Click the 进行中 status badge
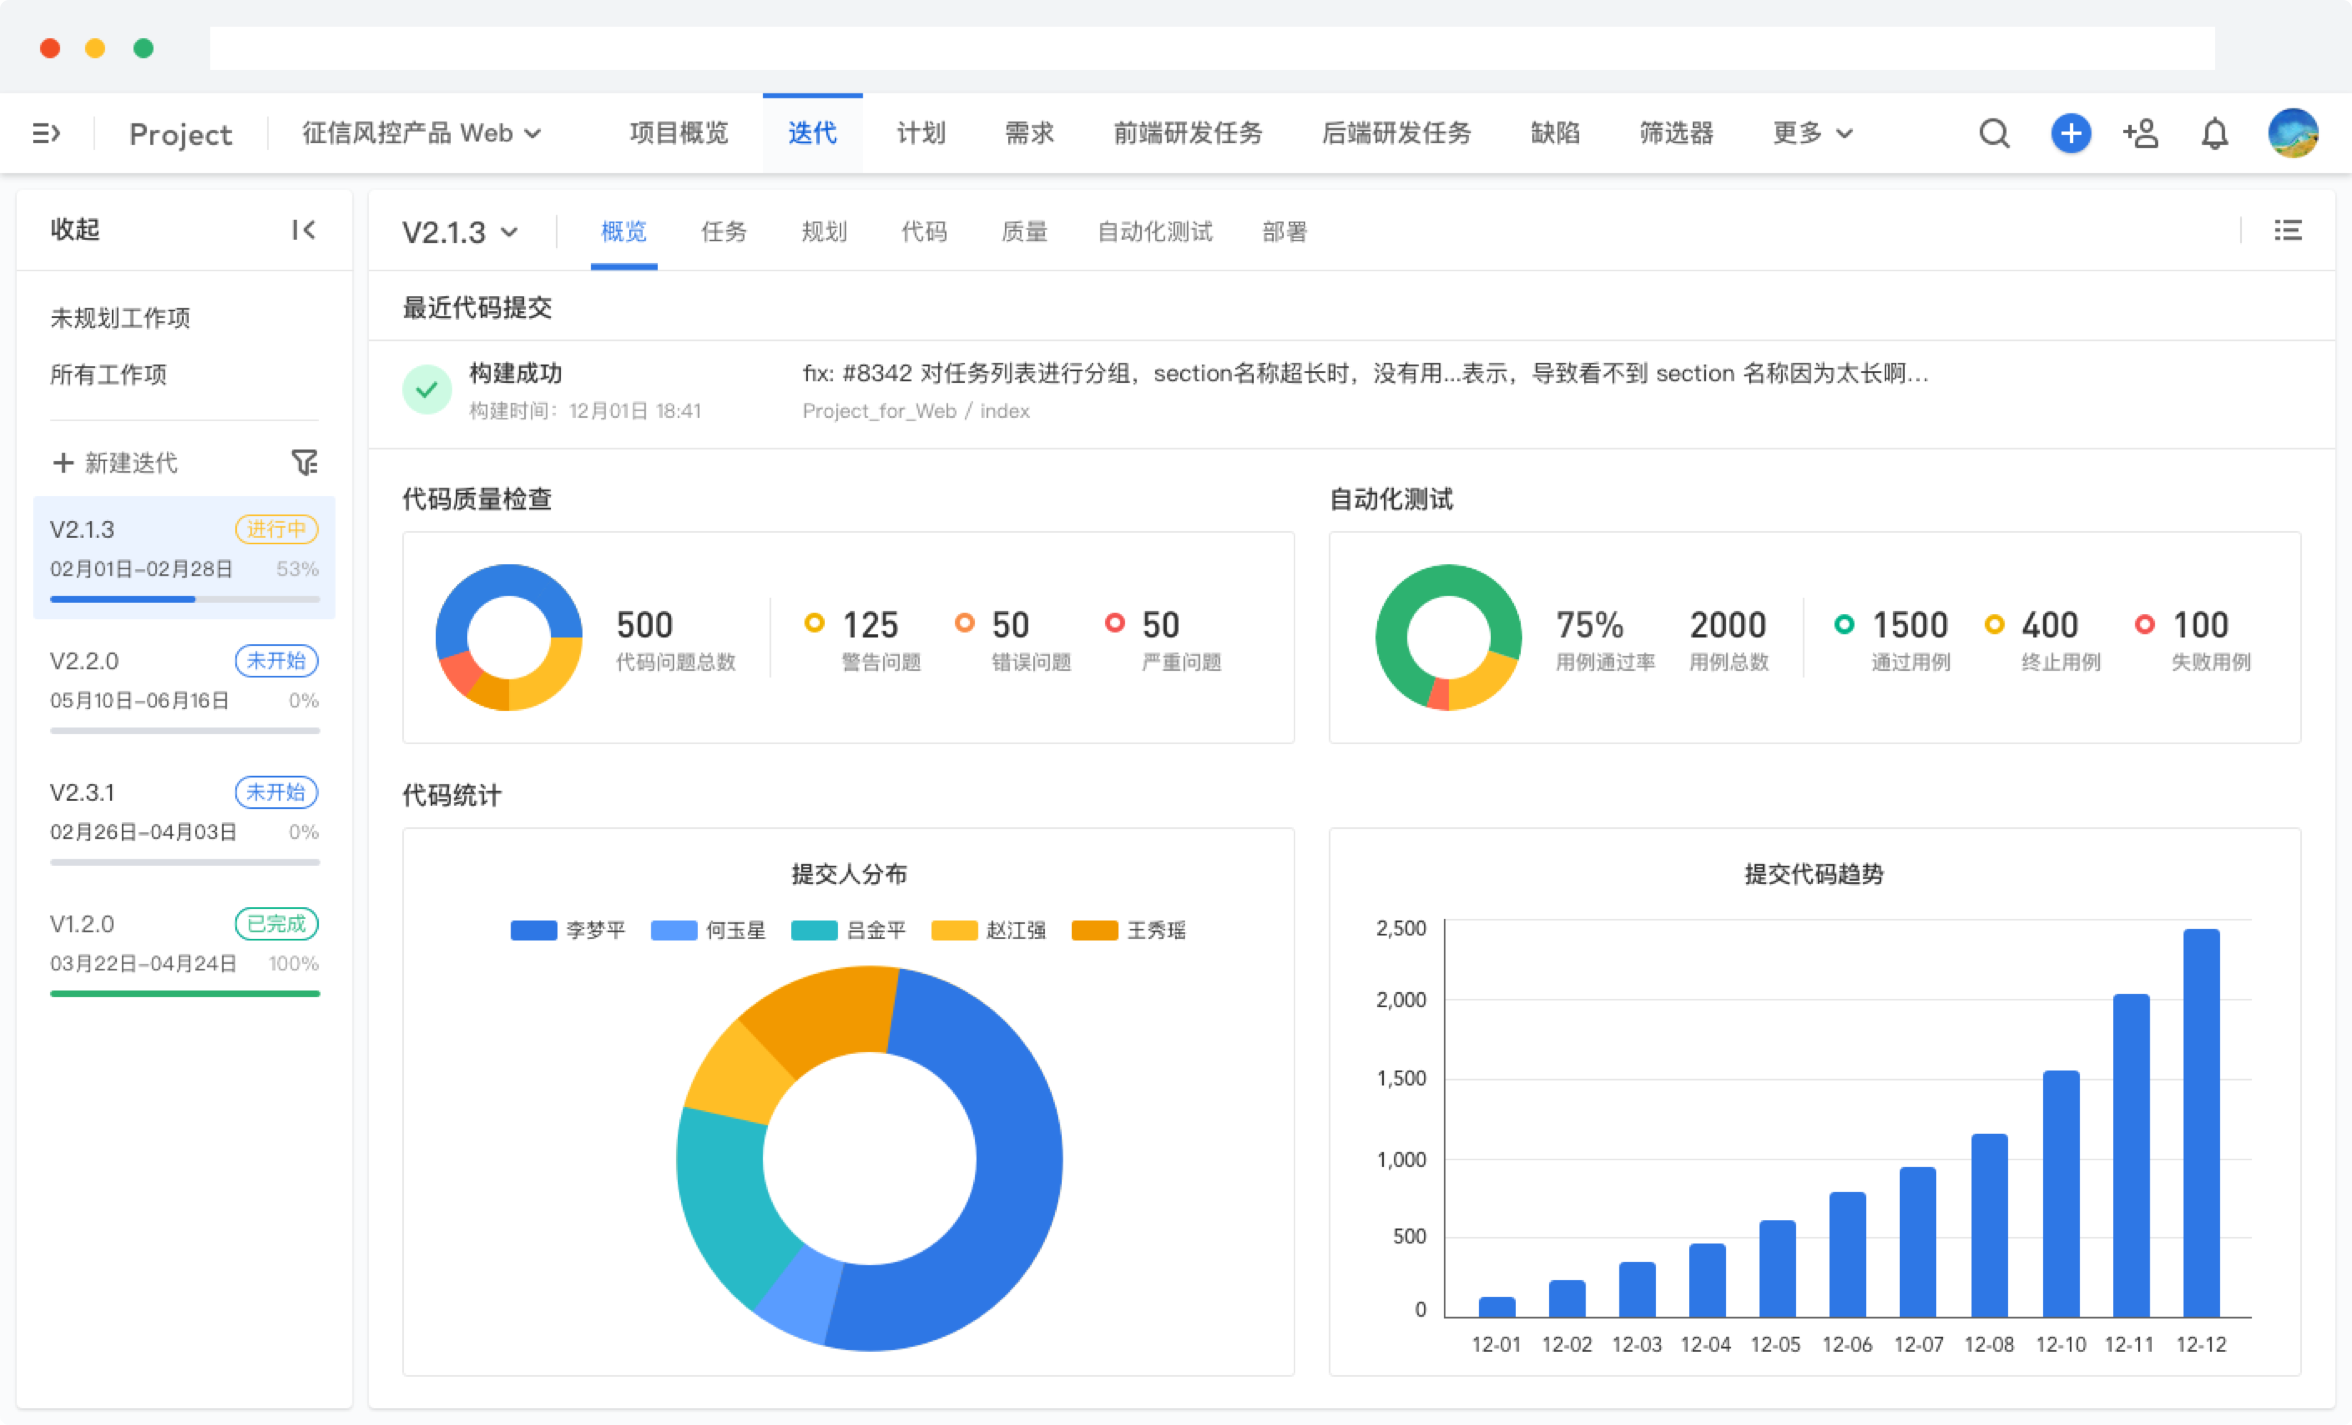 click(x=276, y=528)
